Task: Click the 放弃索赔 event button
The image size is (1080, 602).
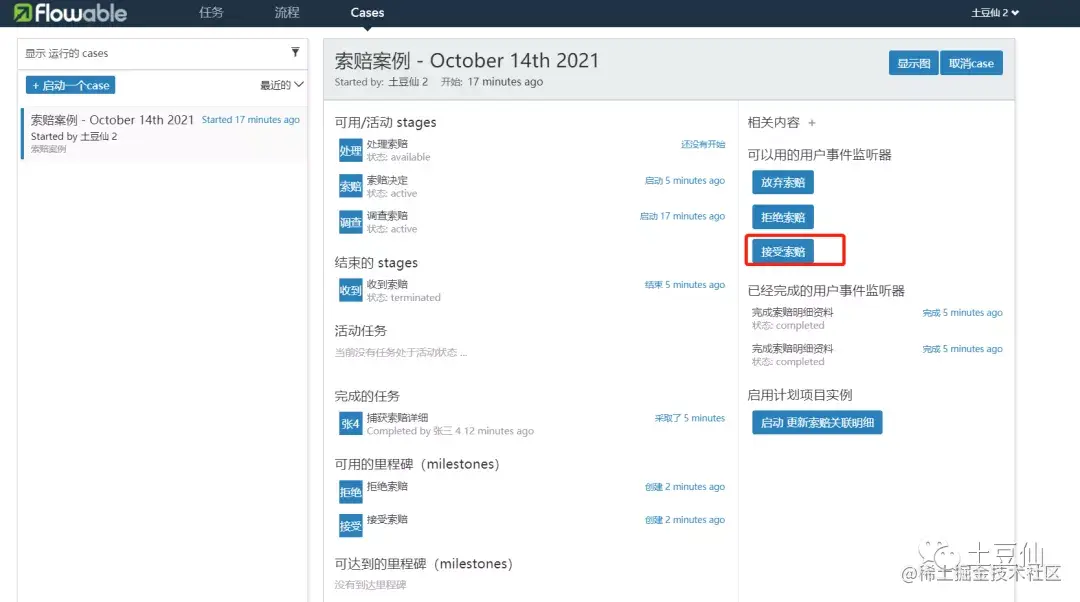Action: pos(782,183)
